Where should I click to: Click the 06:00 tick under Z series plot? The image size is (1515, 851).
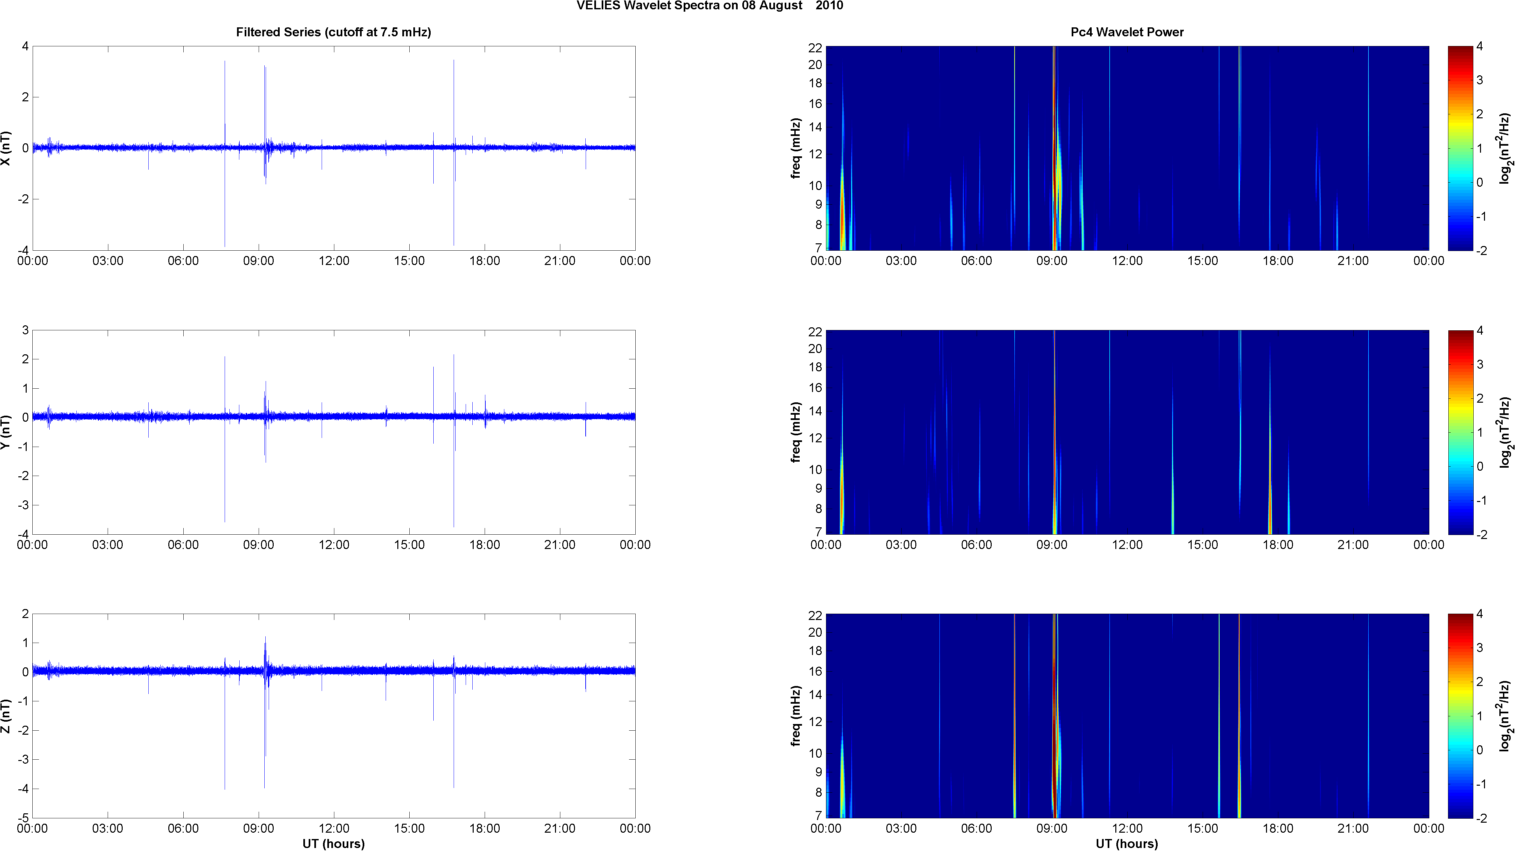tap(183, 828)
